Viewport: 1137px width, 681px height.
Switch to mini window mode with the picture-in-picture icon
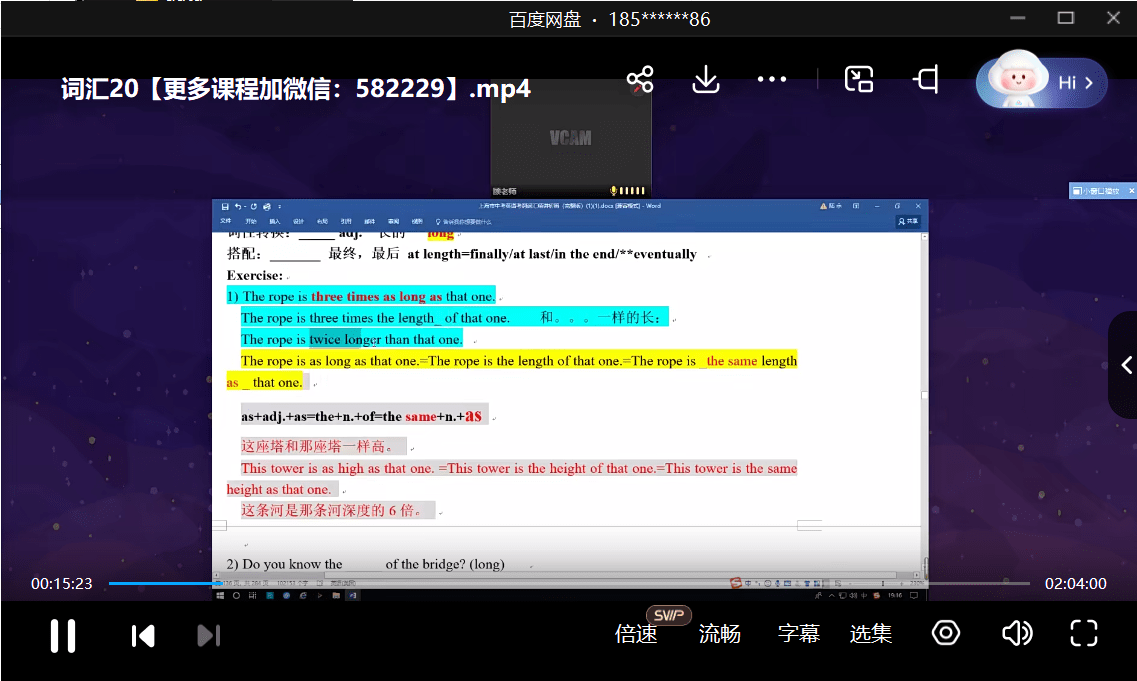[x=859, y=79]
